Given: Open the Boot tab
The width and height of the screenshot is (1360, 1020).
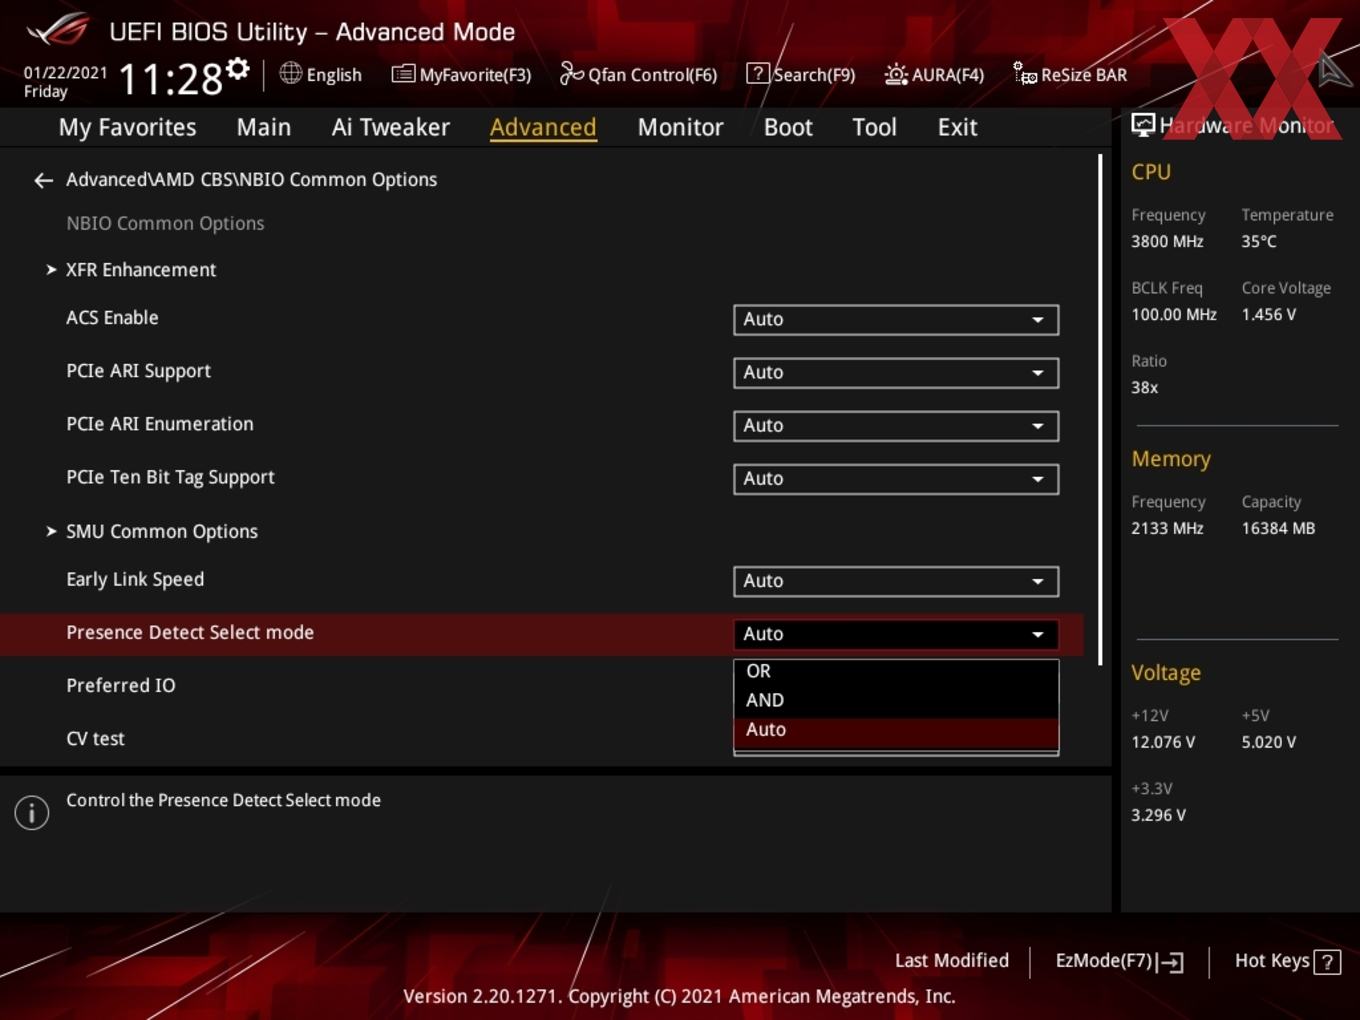Looking at the screenshot, I should point(788,127).
